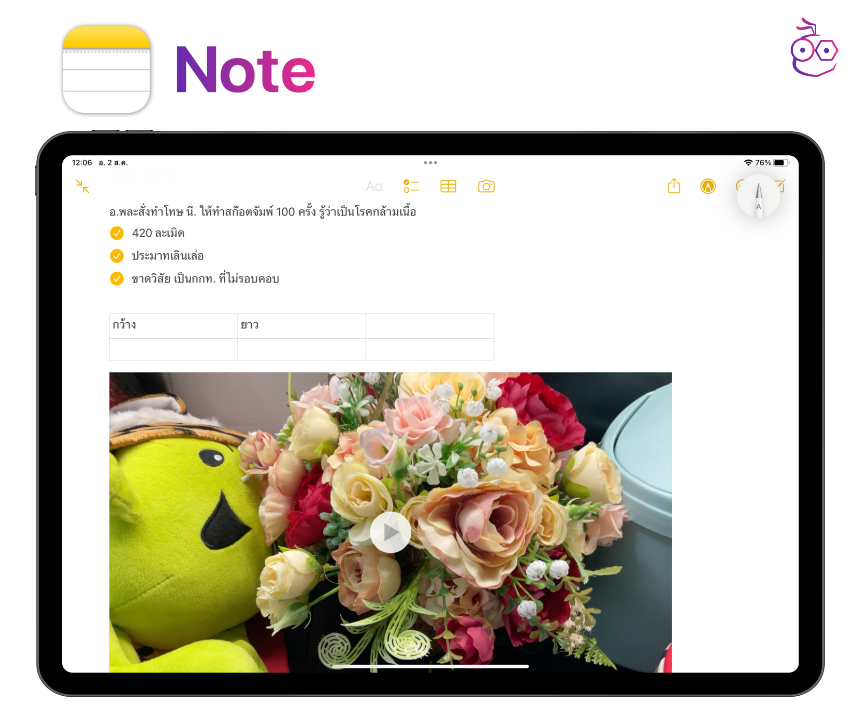Uncheck the "ประมาทเลินเล่อ" checklist item

117,256
